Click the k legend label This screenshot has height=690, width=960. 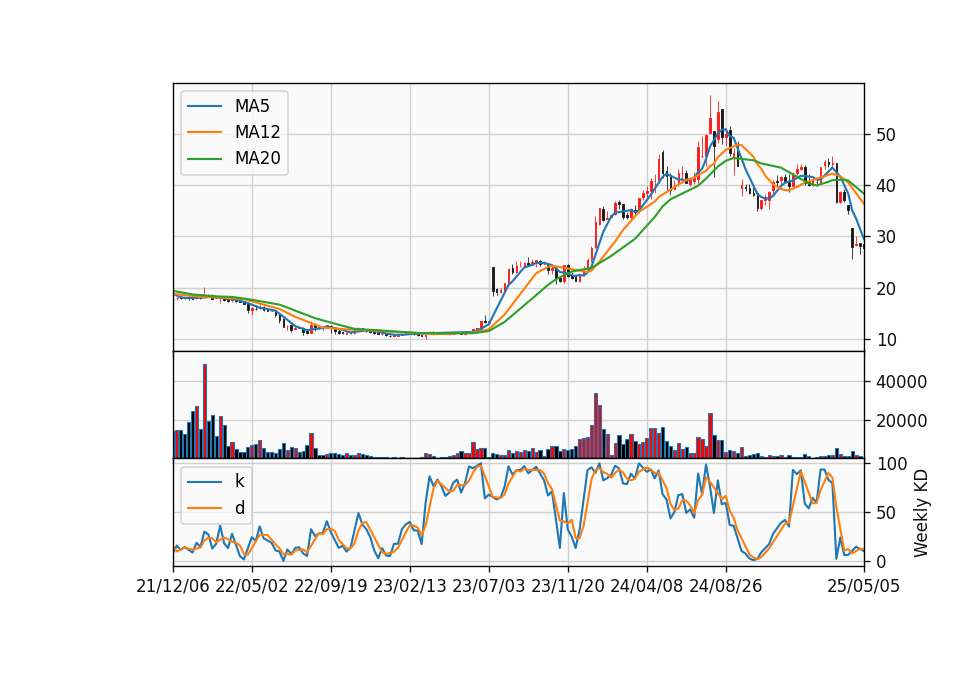[239, 481]
